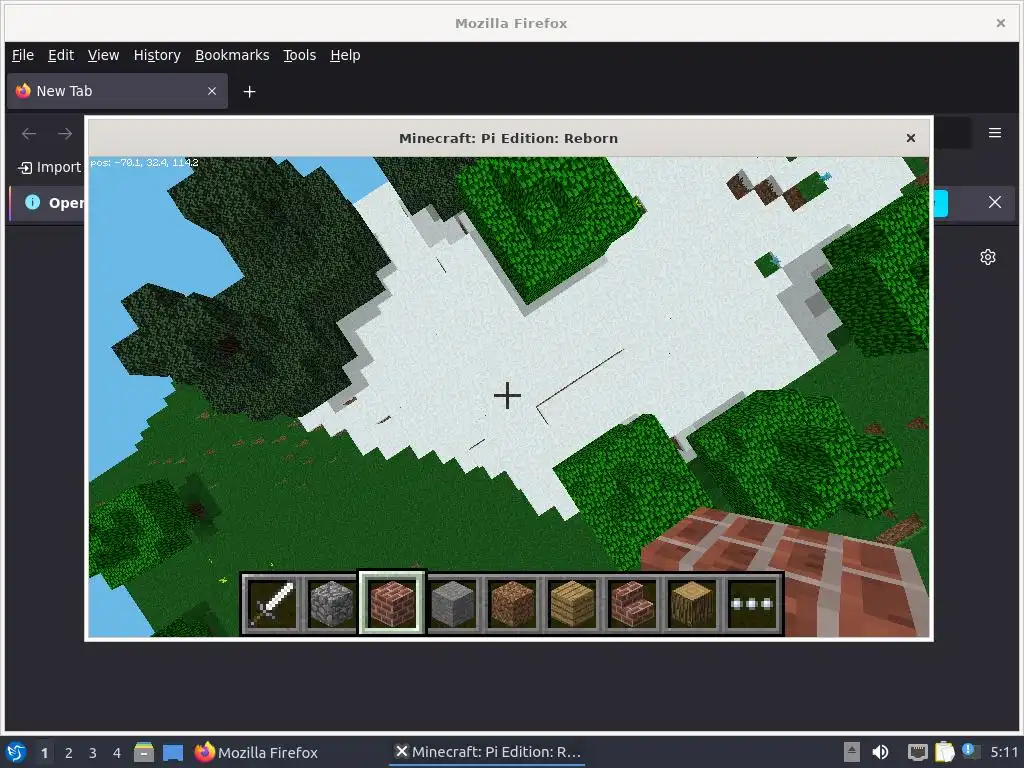Image resolution: width=1024 pixels, height=768 pixels.
Task: Click the removable media eject tray icon
Action: pos(851,752)
